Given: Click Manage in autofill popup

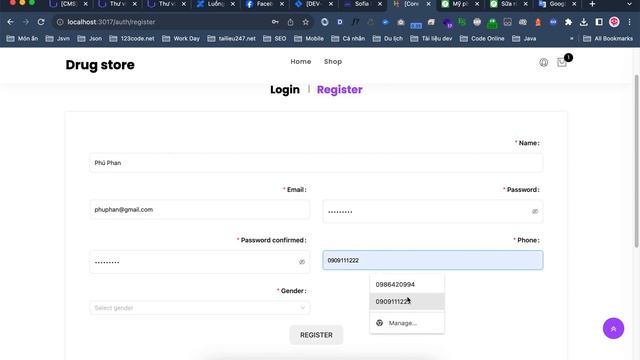Looking at the screenshot, I should click(402, 323).
